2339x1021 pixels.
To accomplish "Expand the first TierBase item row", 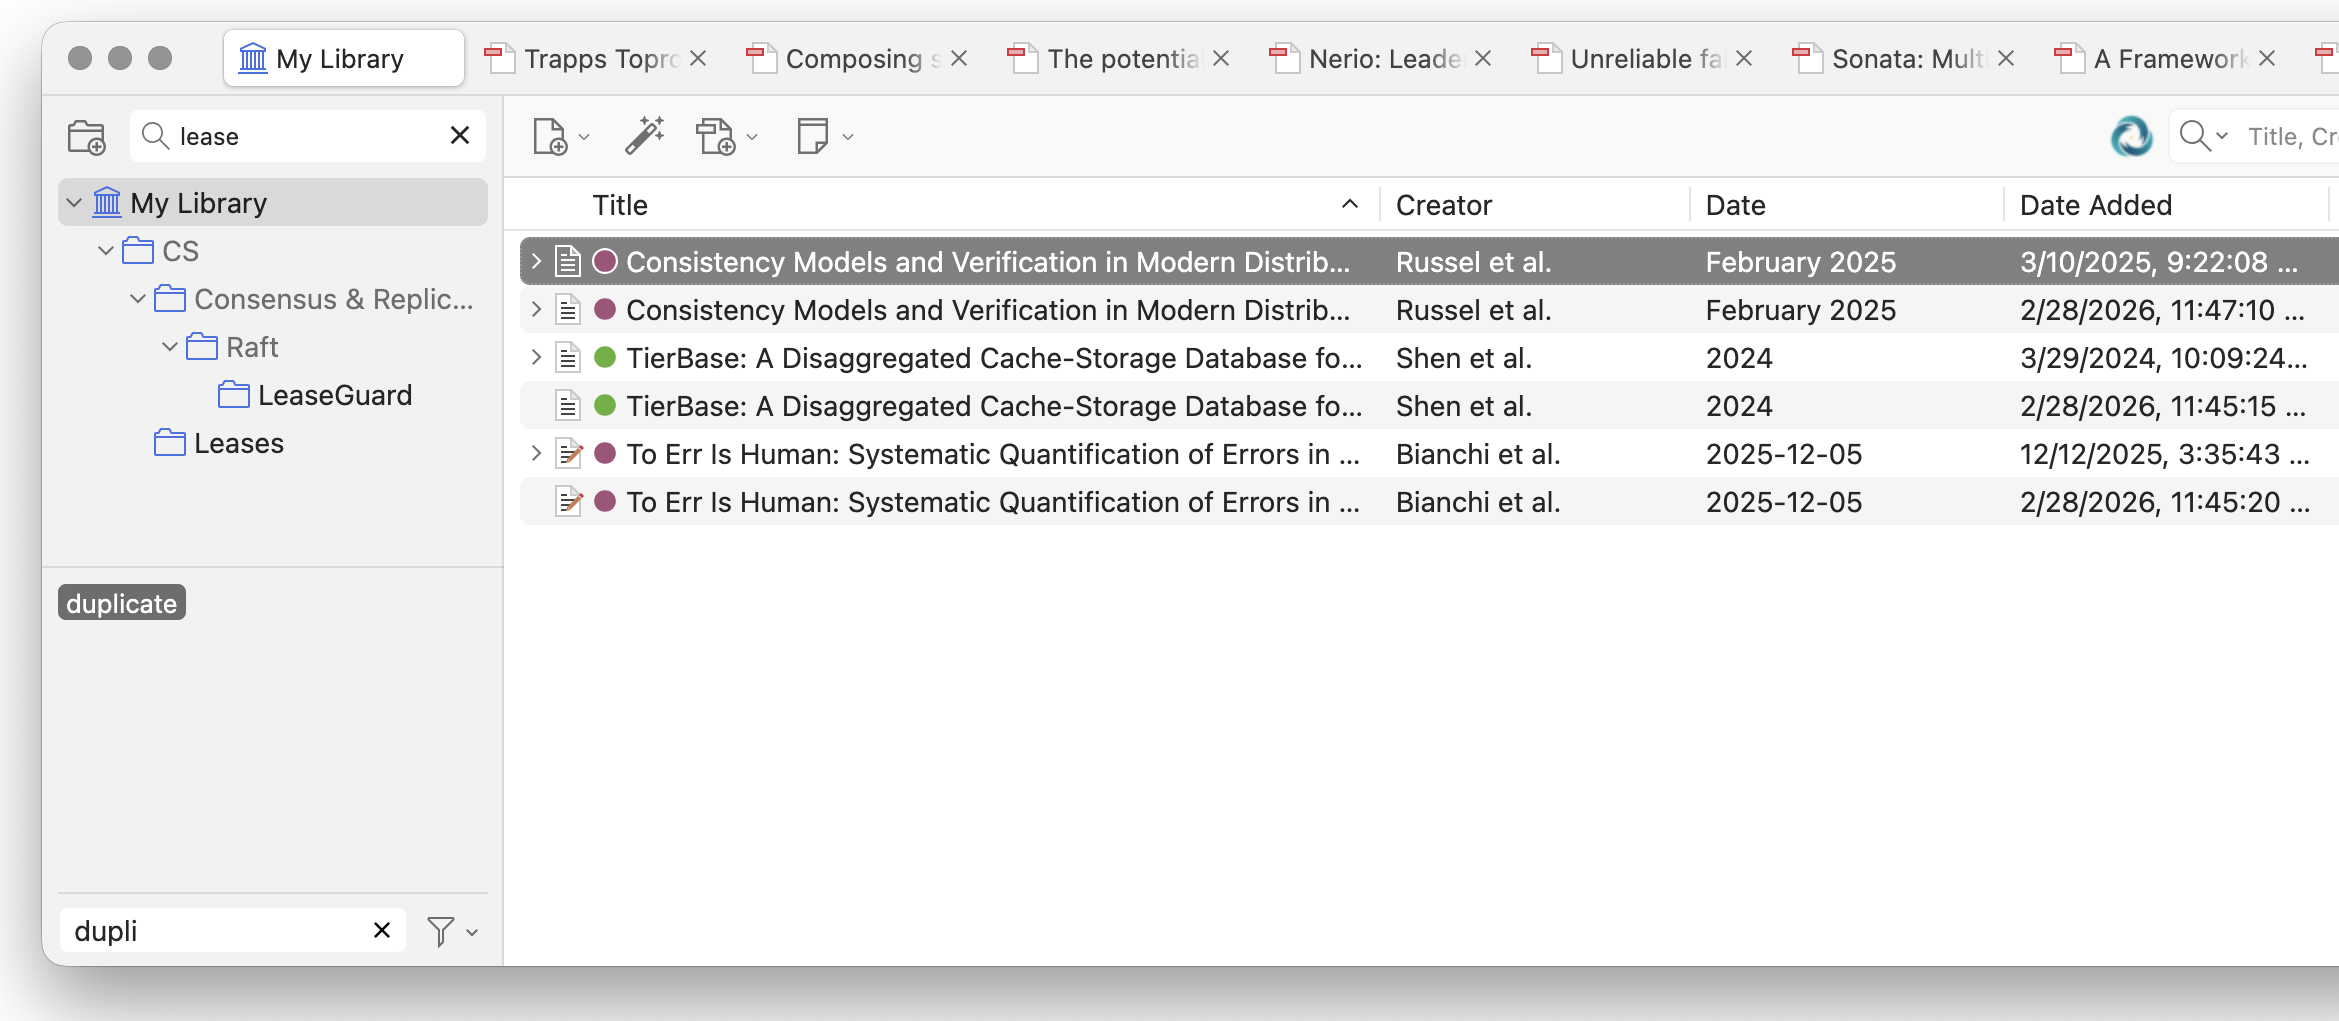I will point(536,357).
